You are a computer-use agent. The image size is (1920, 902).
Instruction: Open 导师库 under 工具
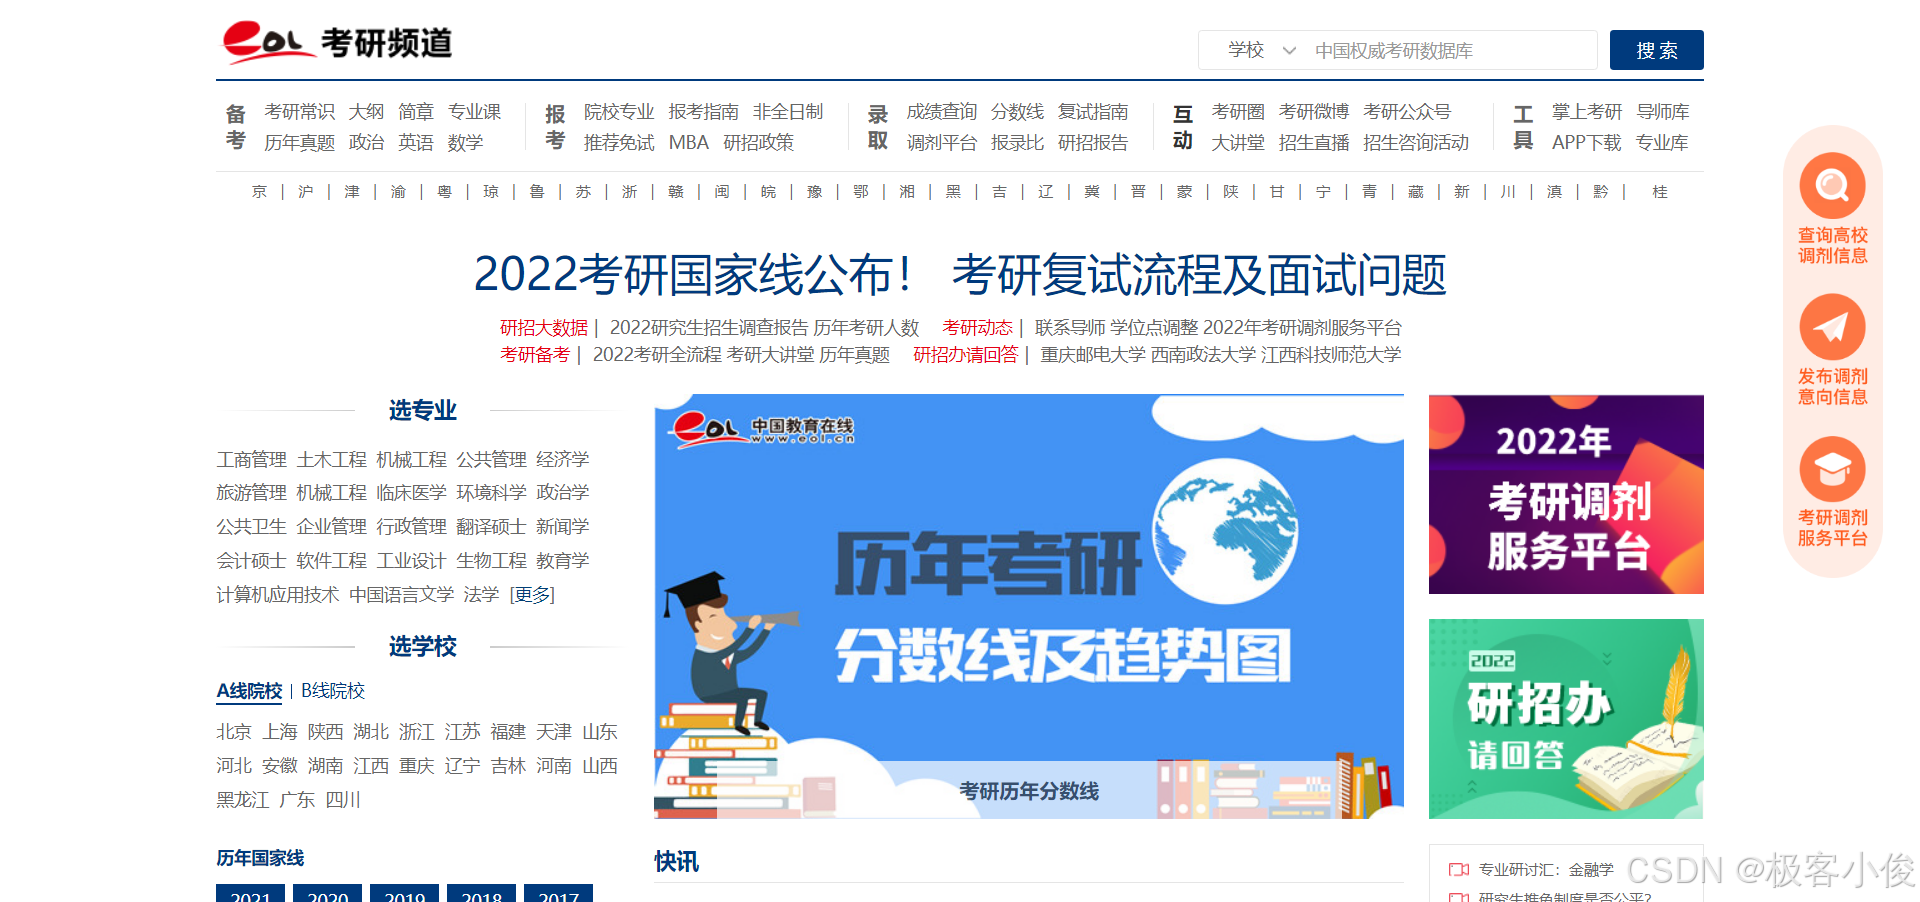coord(1663,112)
